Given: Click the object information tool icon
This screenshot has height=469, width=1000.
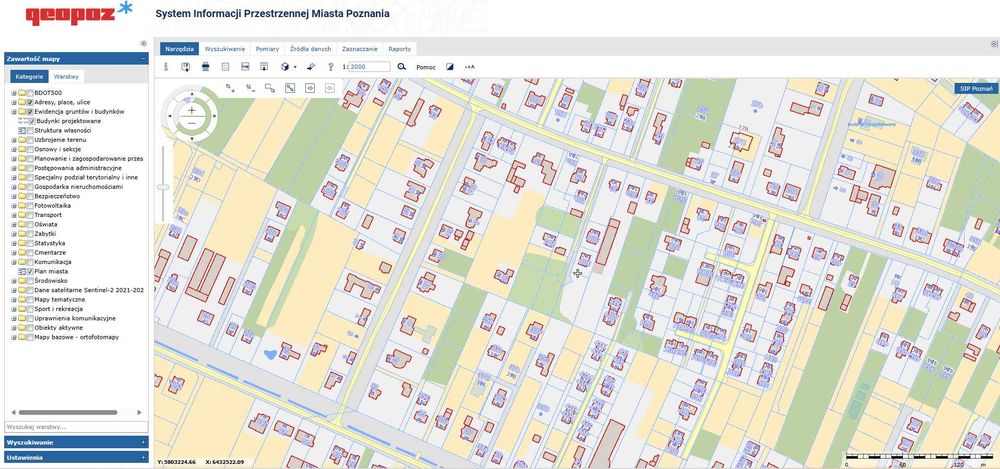Looking at the screenshot, I should click(166, 66).
